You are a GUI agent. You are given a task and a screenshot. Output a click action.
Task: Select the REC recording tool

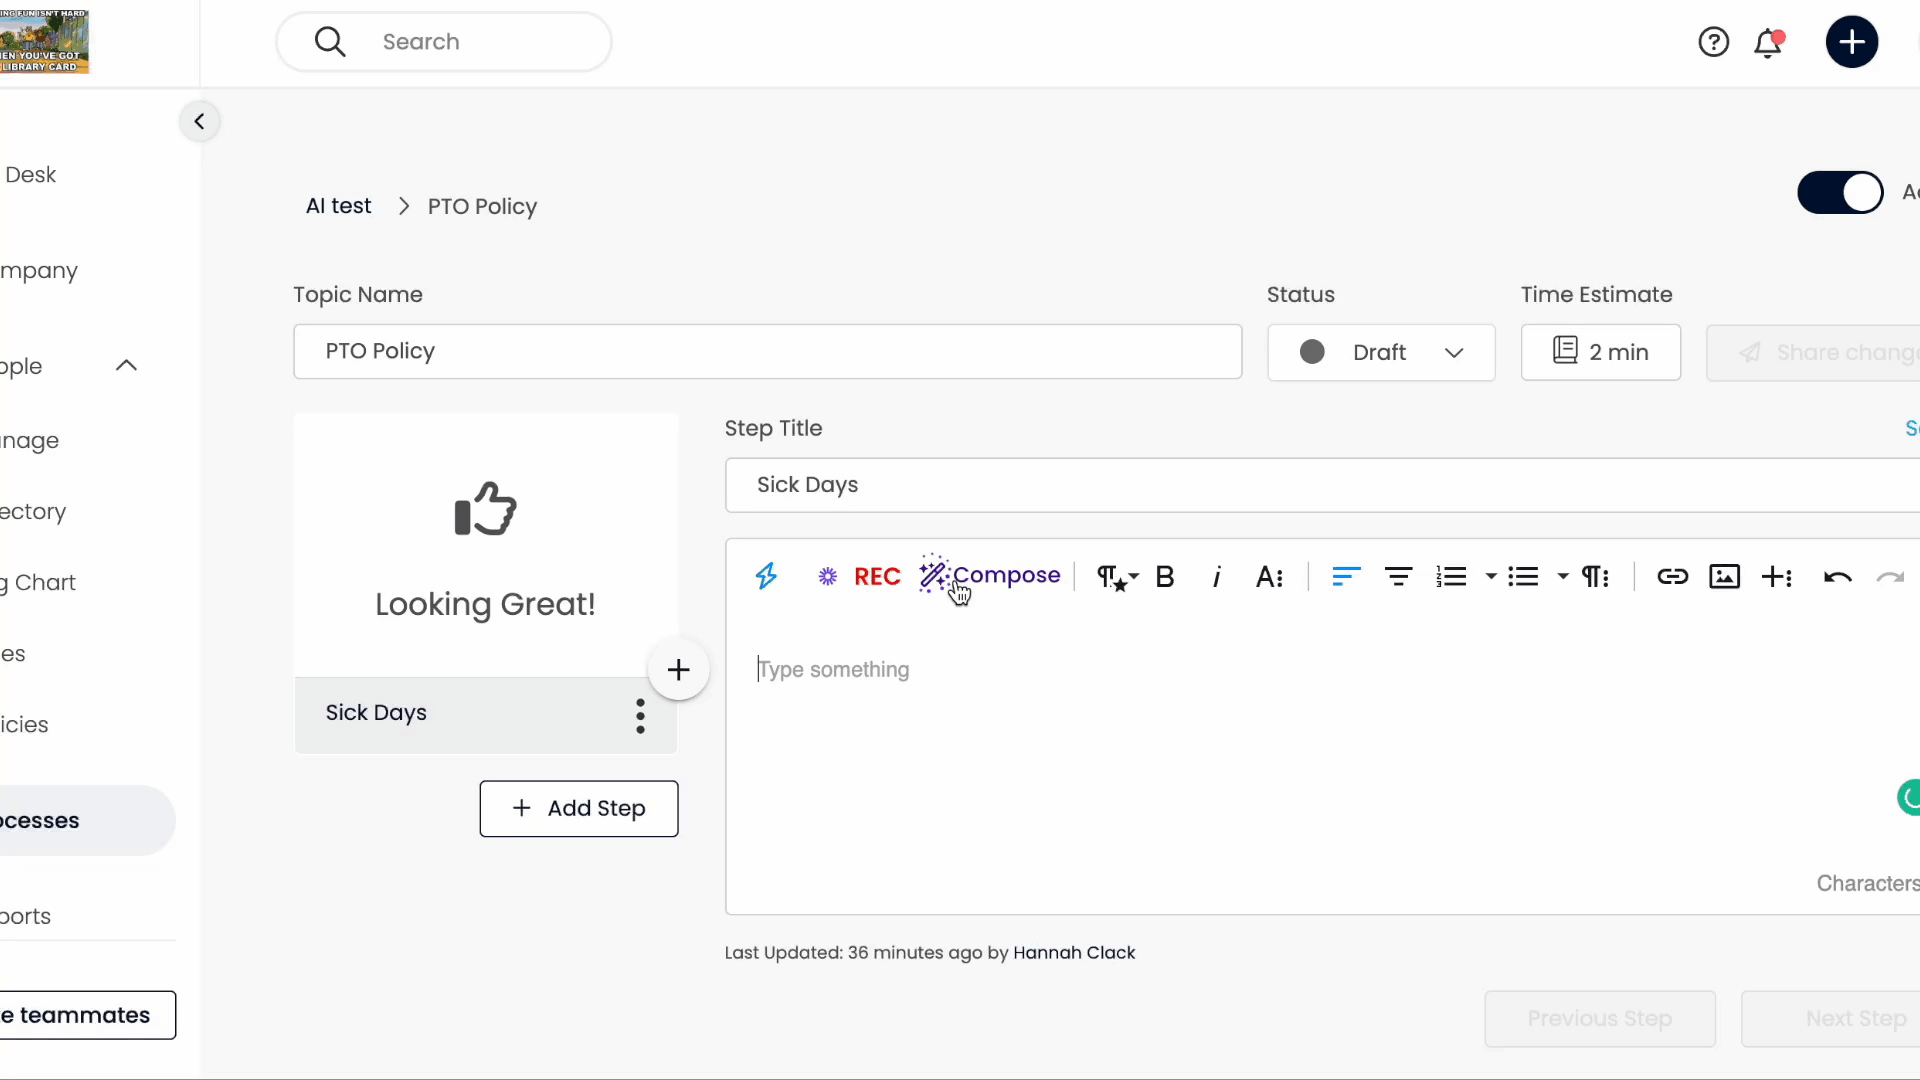point(877,576)
